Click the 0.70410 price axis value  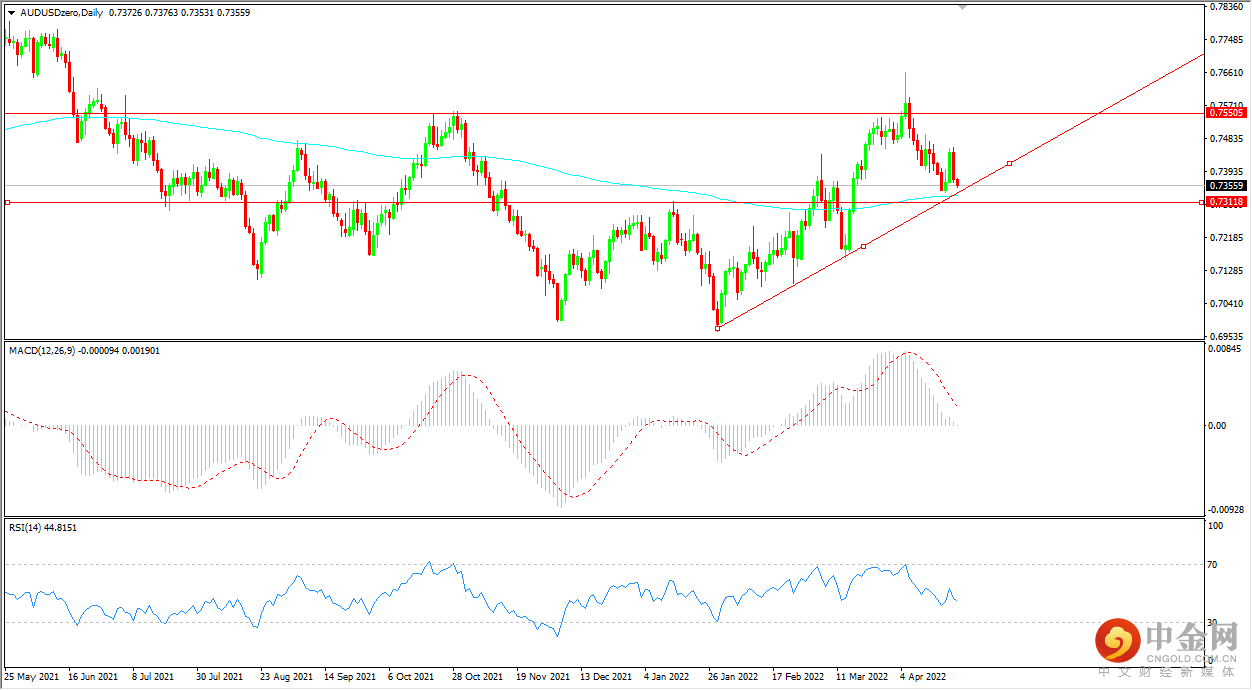[1226, 304]
